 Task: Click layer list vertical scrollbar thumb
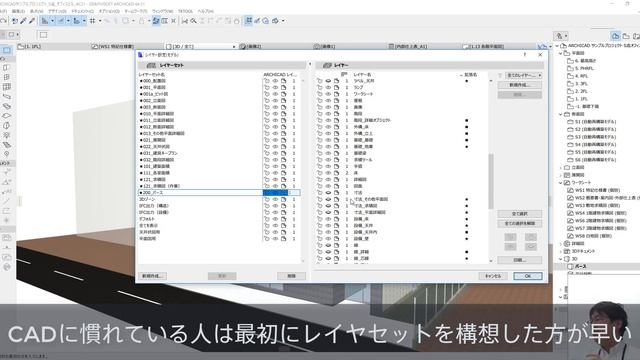(x=491, y=182)
